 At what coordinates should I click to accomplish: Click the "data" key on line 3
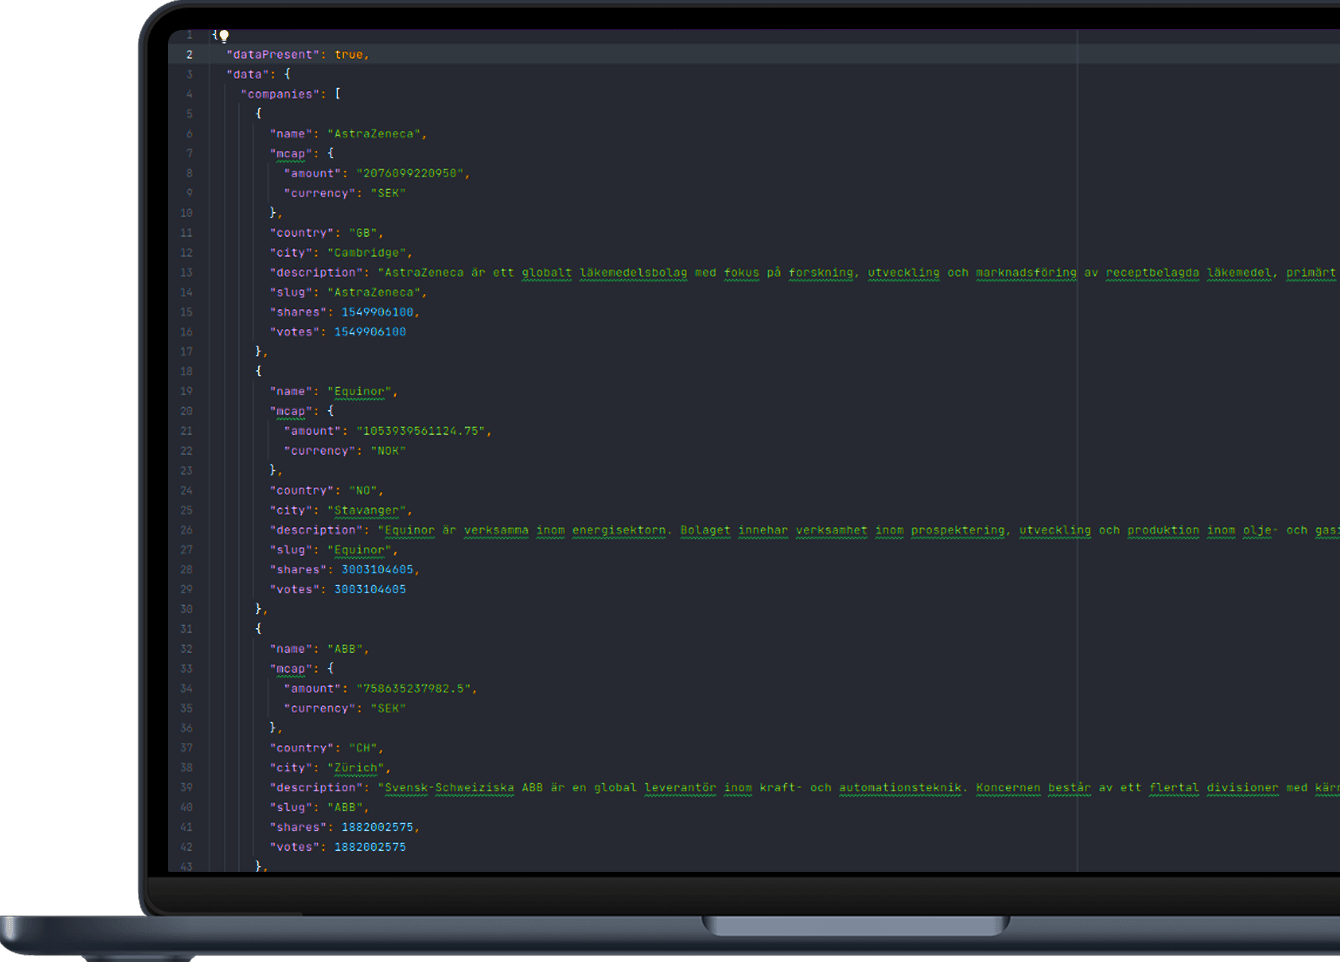click(x=248, y=74)
